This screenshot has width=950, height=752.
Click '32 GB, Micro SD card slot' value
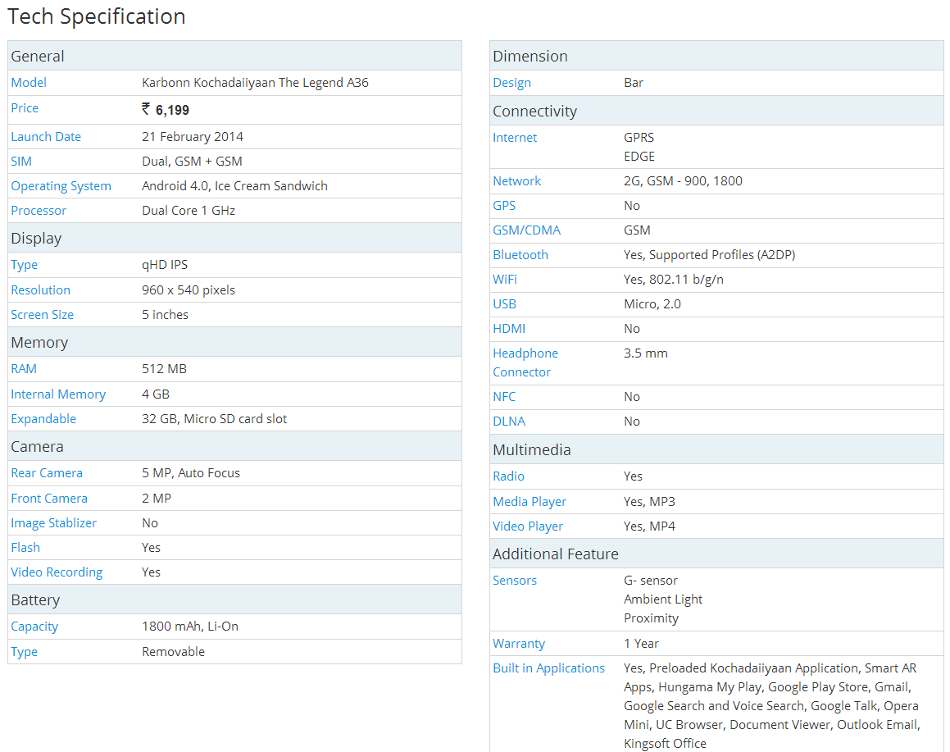click(x=214, y=419)
